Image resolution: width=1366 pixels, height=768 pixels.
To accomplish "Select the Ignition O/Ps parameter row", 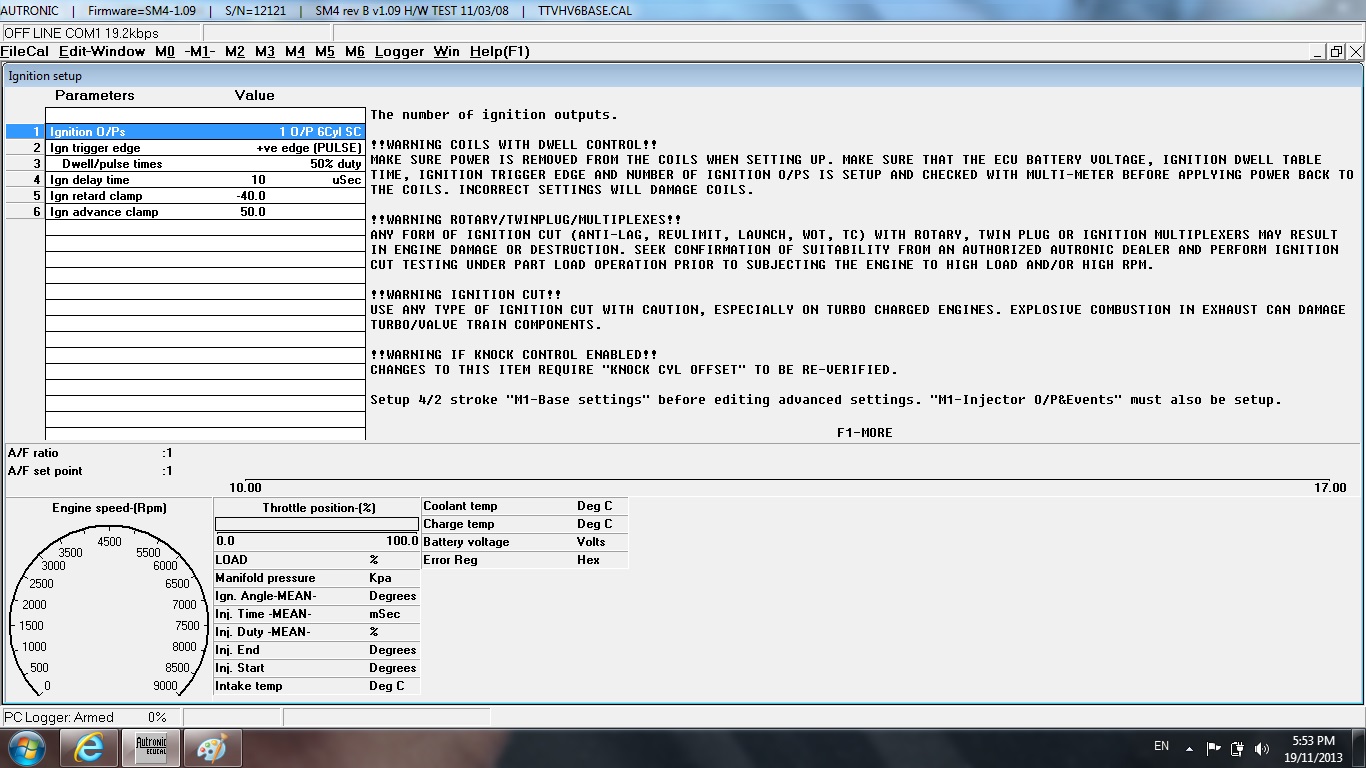I will point(186,131).
